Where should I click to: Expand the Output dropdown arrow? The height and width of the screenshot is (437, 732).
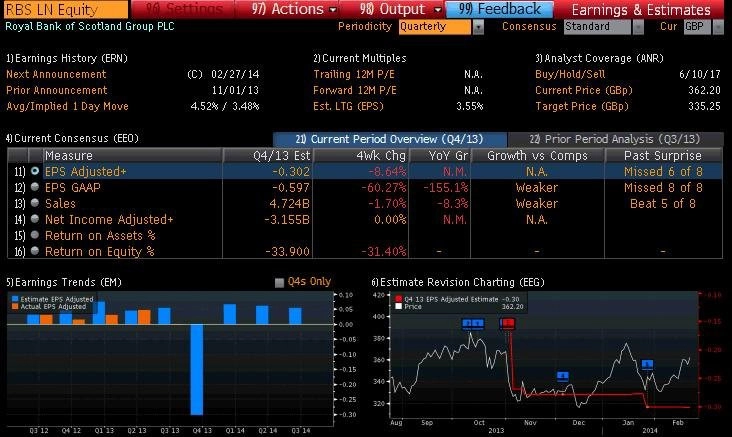tap(437, 9)
